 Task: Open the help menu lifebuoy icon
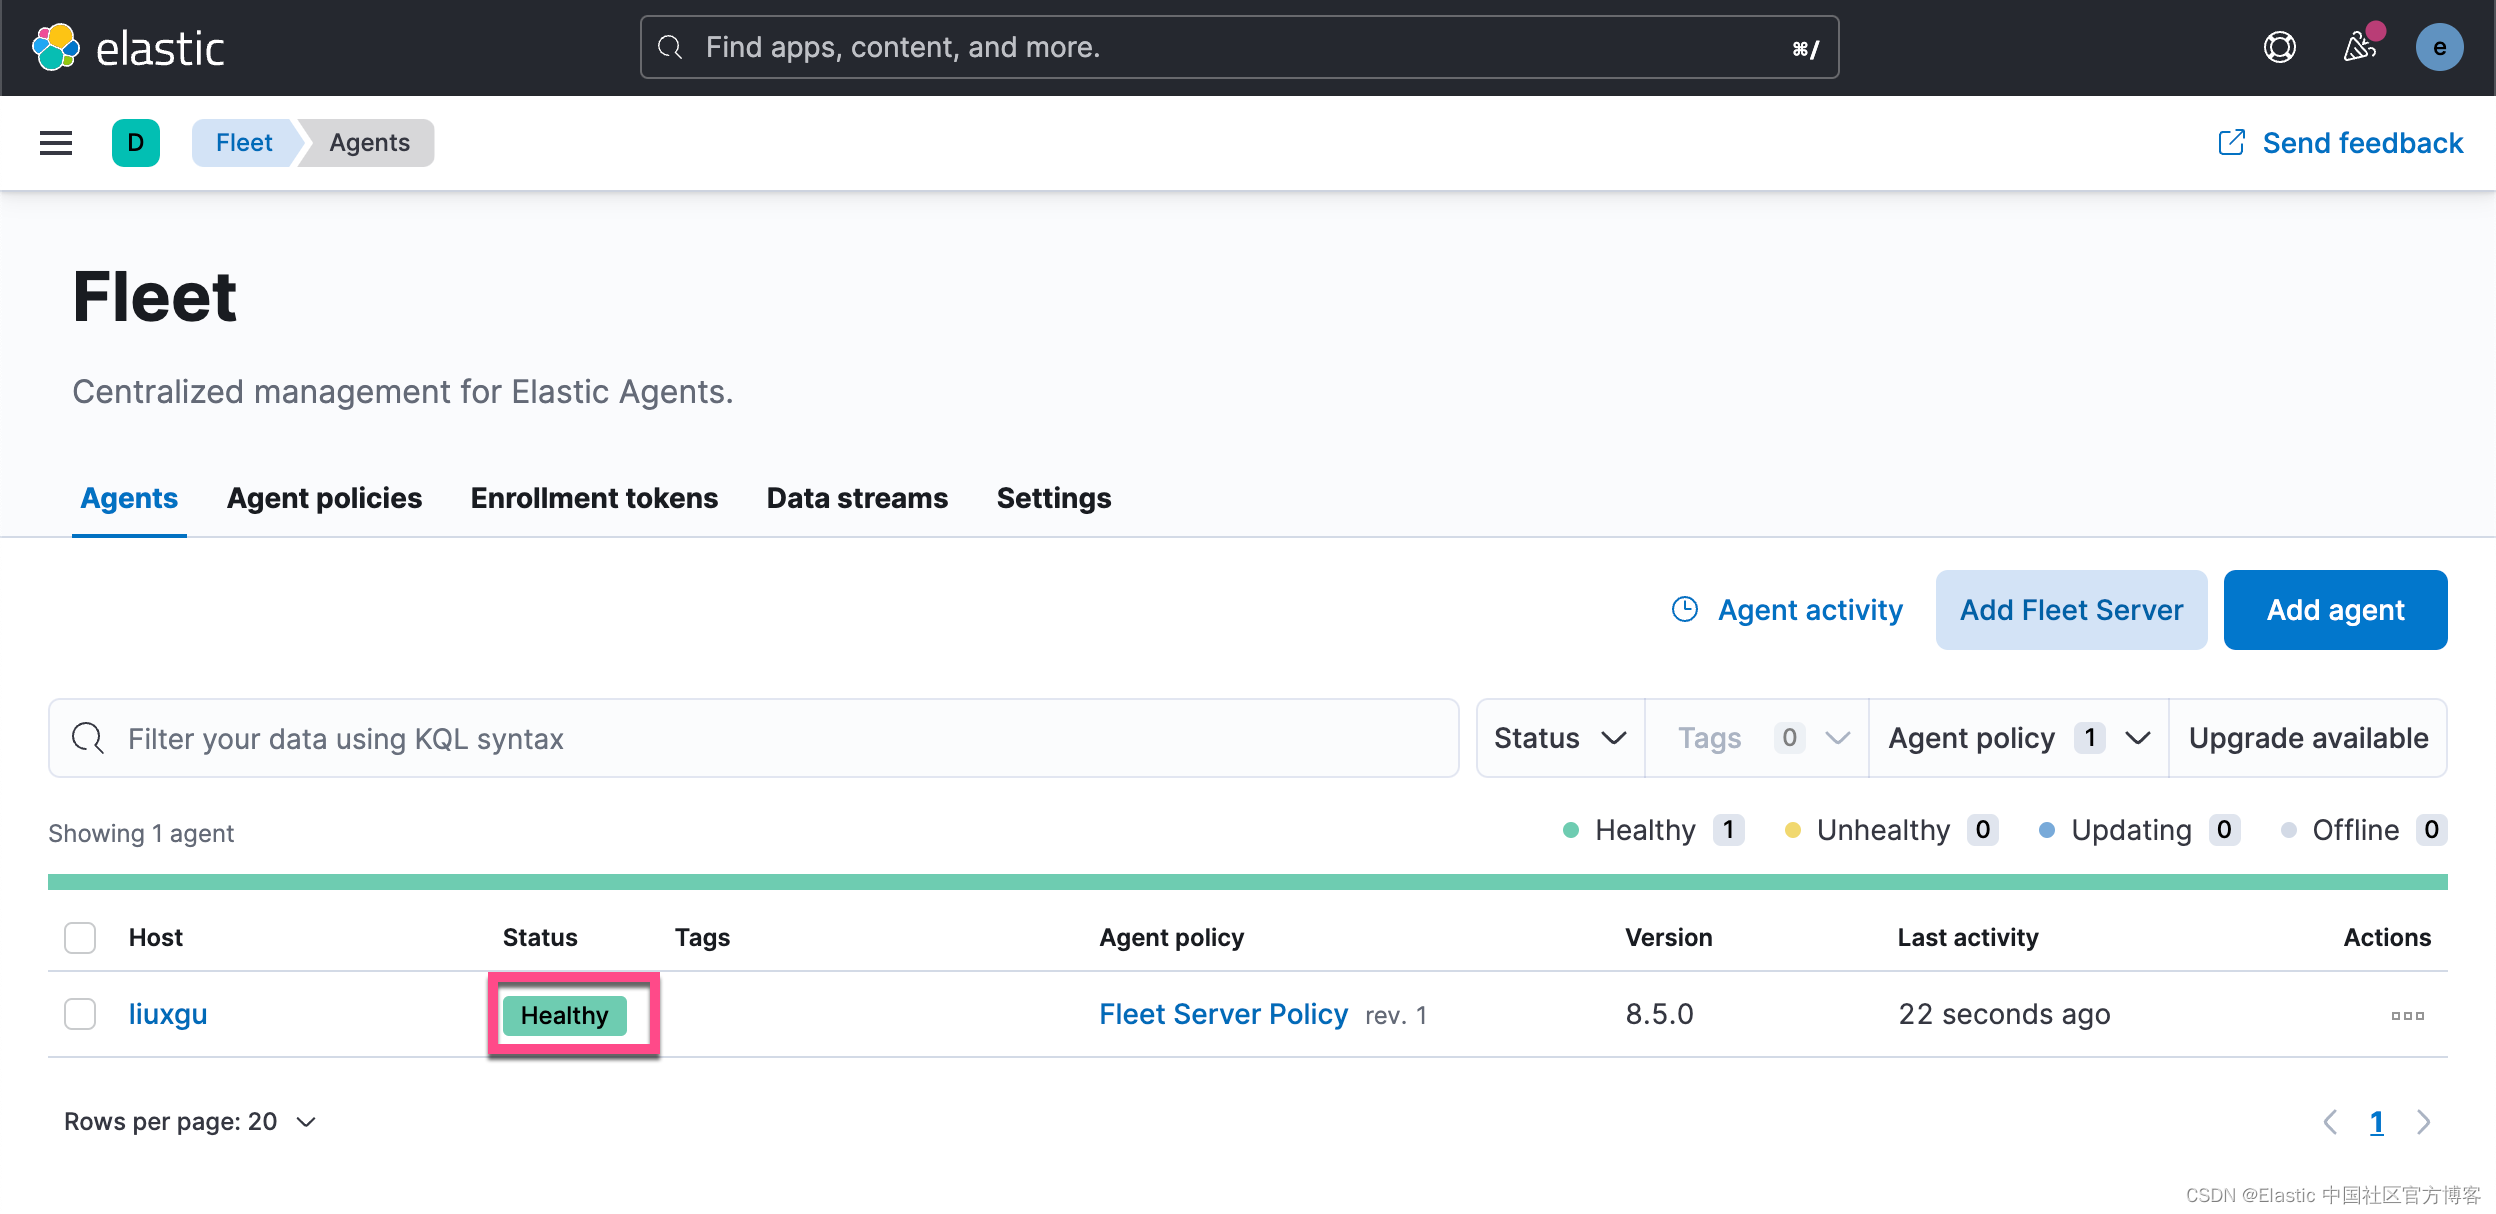click(x=2279, y=47)
